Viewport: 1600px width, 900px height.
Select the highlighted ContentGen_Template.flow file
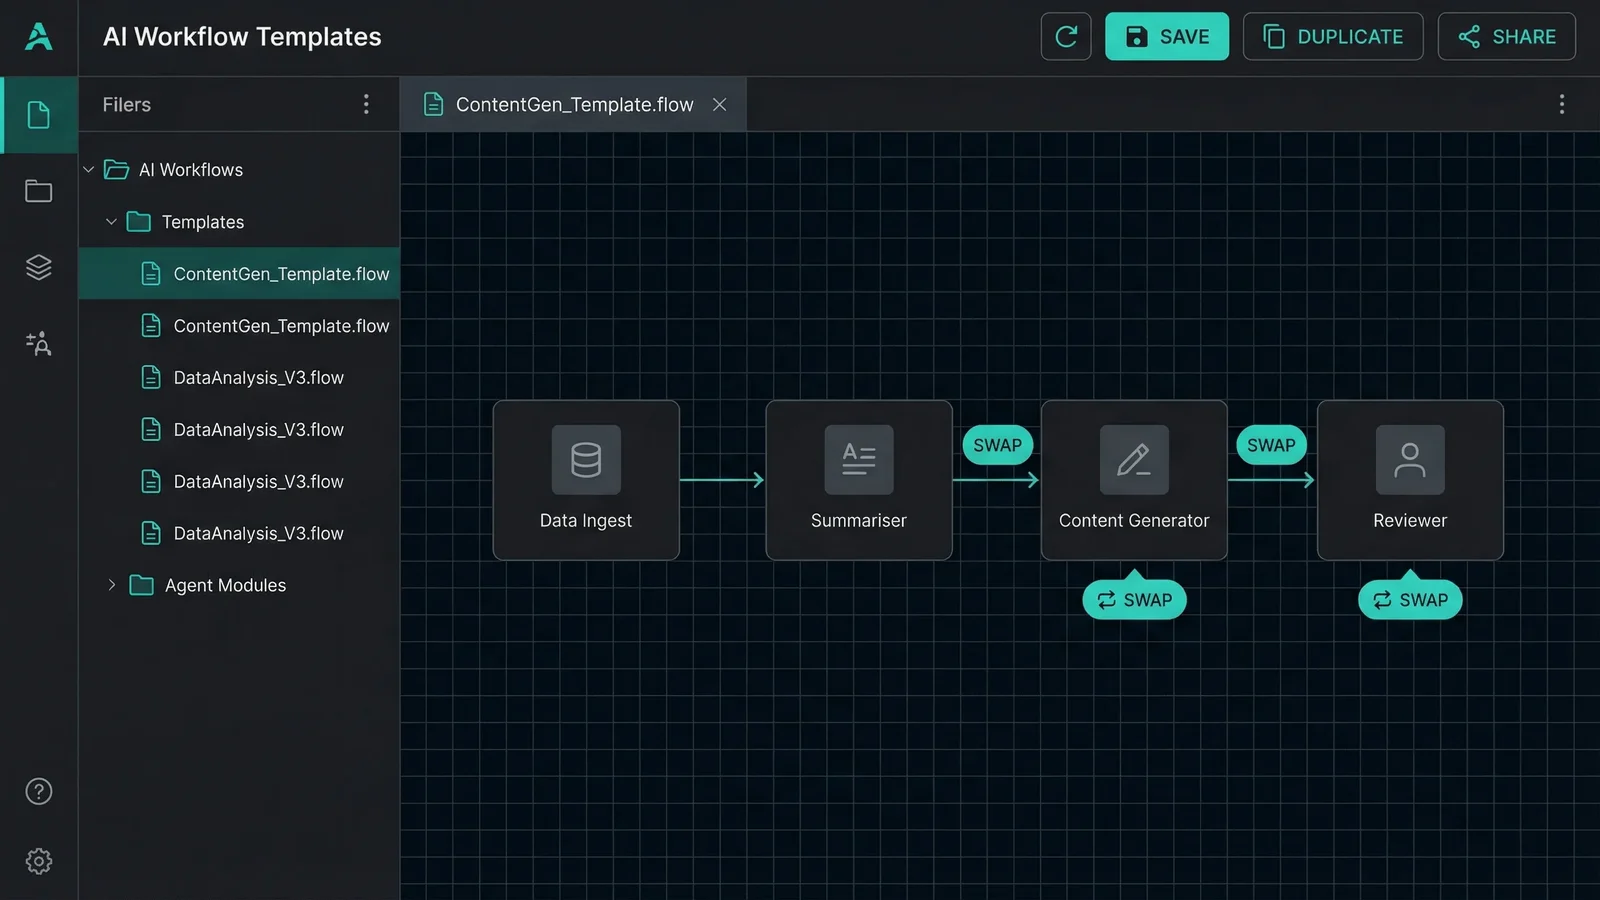coord(239,274)
